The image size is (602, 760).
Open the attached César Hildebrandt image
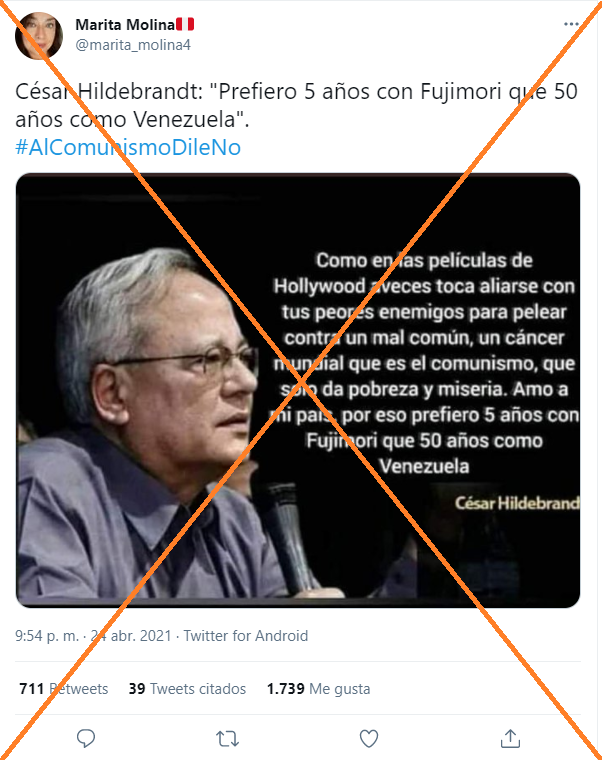[298, 390]
